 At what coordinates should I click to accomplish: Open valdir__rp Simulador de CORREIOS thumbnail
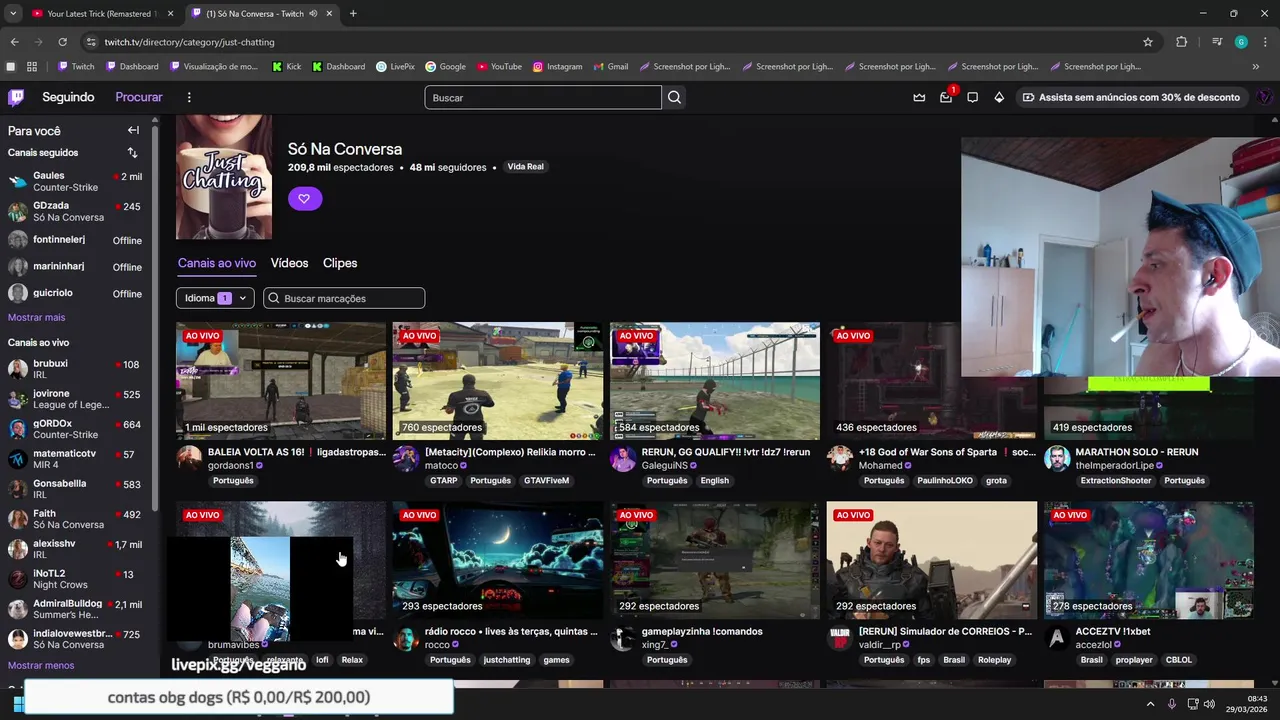[932, 560]
